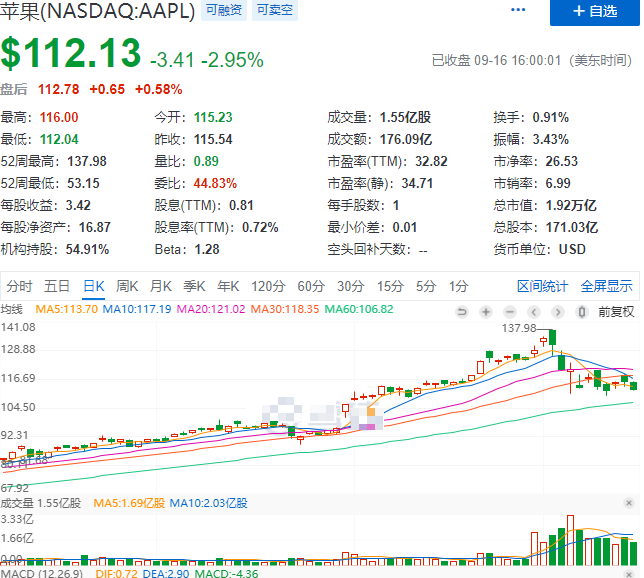This screenshot has height=578, width=644.
Task: Zoom out the chart with minus icon
Action: click(510, 312)
